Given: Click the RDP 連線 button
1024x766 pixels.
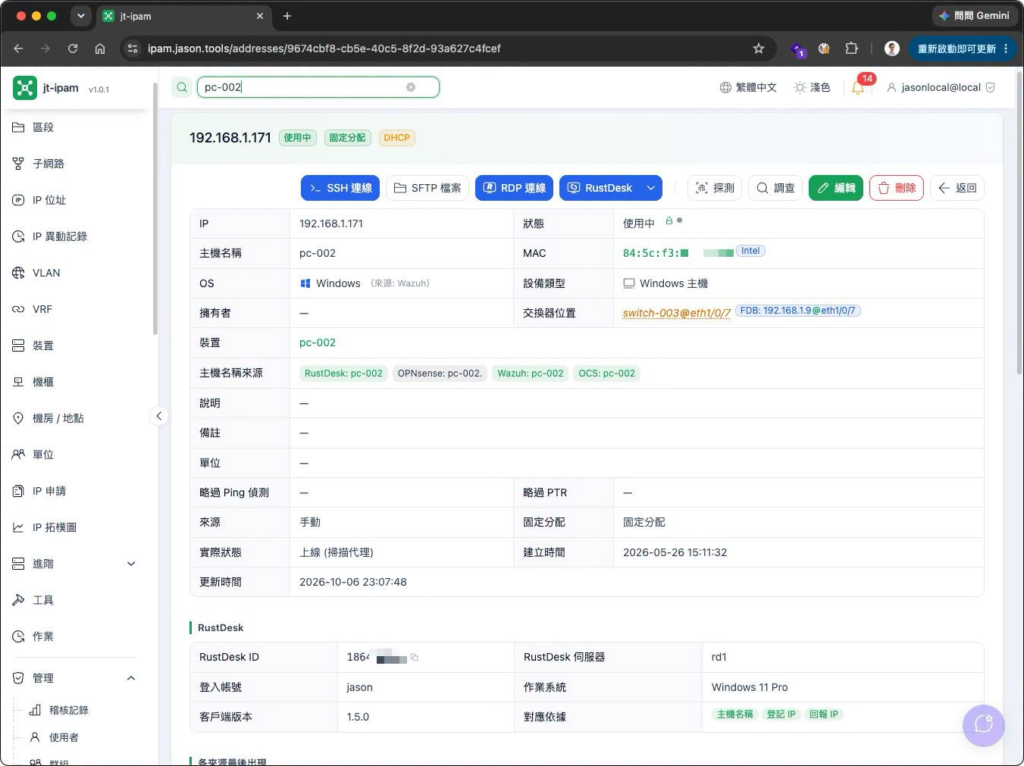Looking at the screenshot, I should [x=514, y=188].
